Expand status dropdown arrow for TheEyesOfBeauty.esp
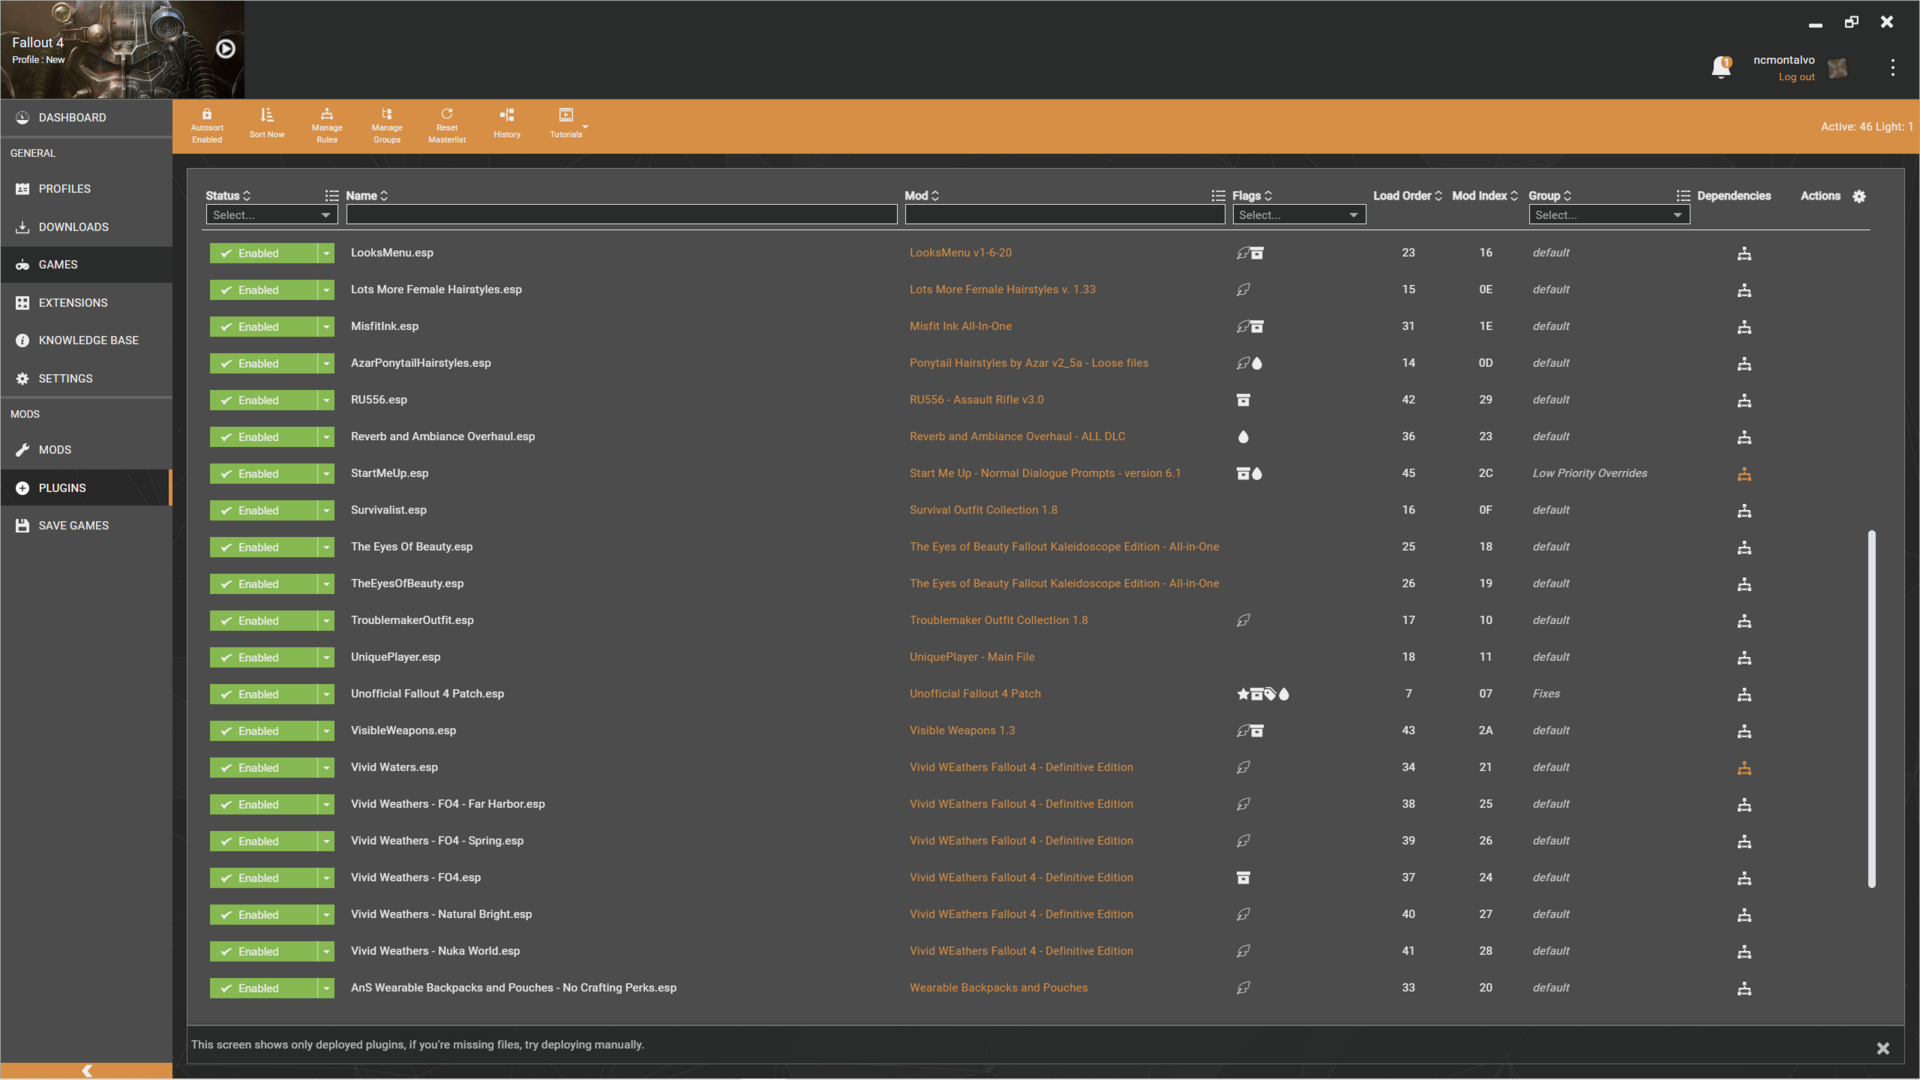This screenshot has height=1080, width=1920. click(x=326, y=584)
